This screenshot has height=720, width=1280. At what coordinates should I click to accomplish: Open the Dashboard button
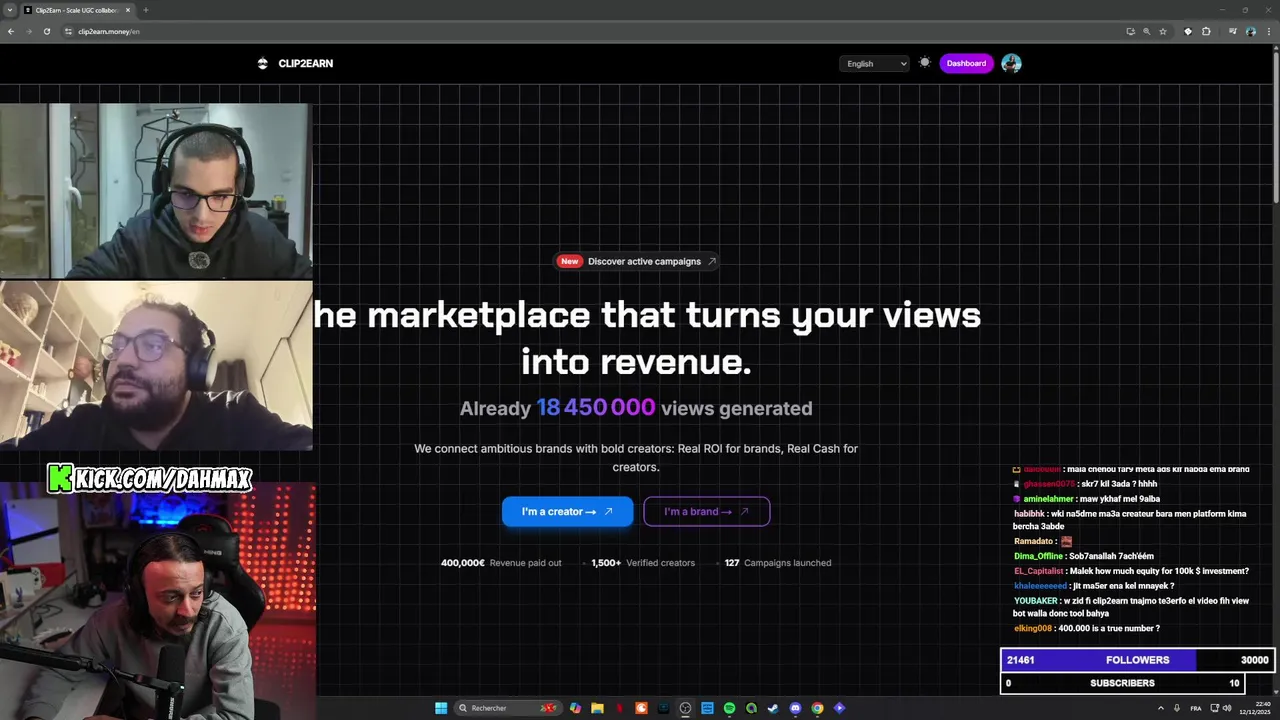966,63
